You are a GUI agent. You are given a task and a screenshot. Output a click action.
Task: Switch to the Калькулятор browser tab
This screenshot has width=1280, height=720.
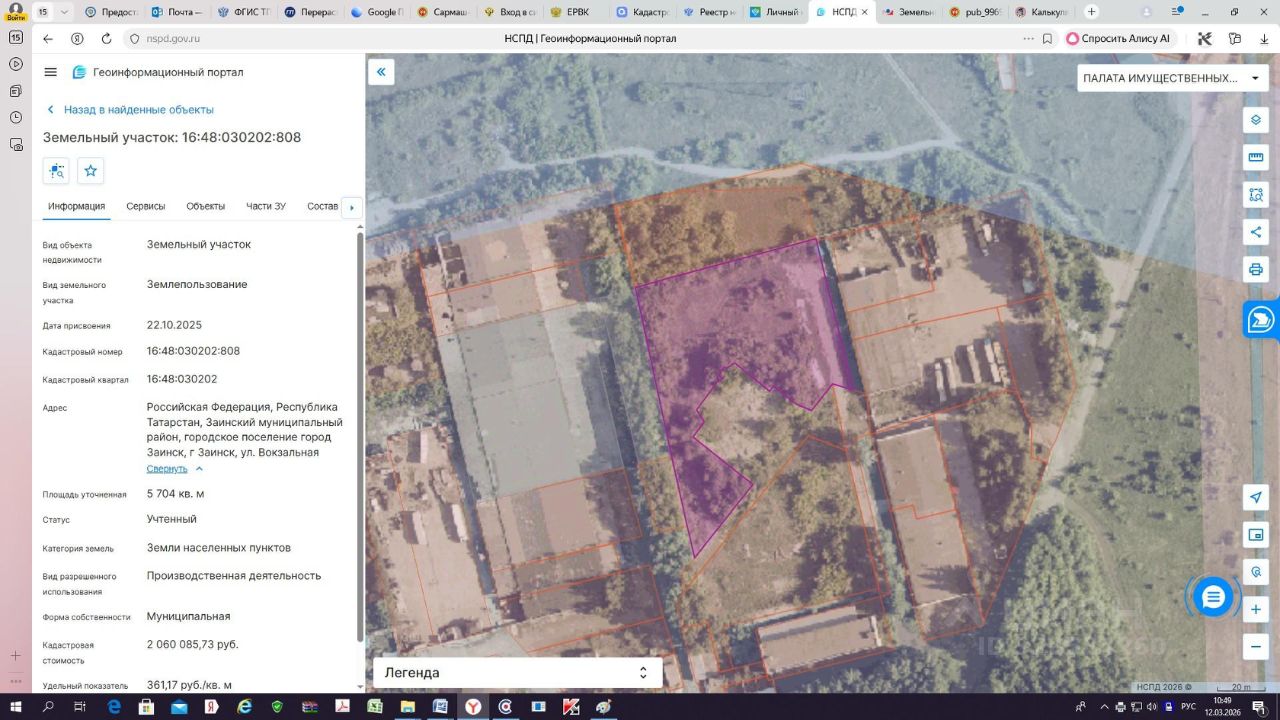[x=1040, y=12]
